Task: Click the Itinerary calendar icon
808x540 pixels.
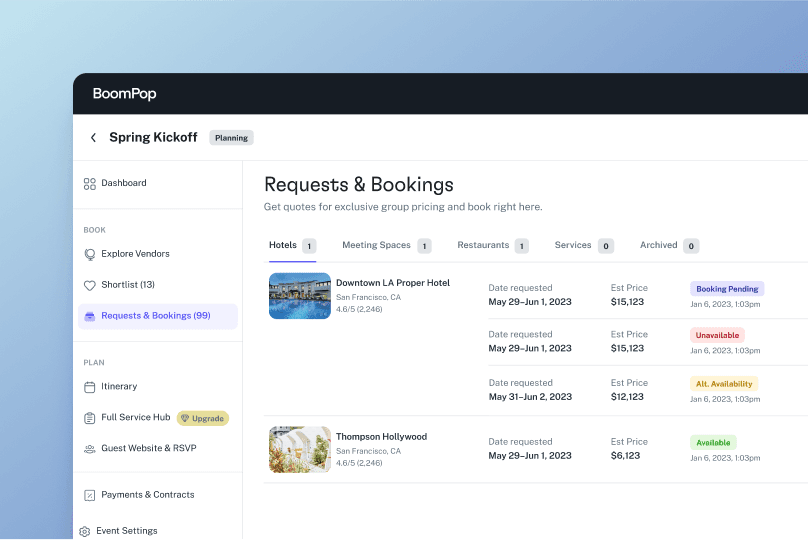Action: coord(90,387)
